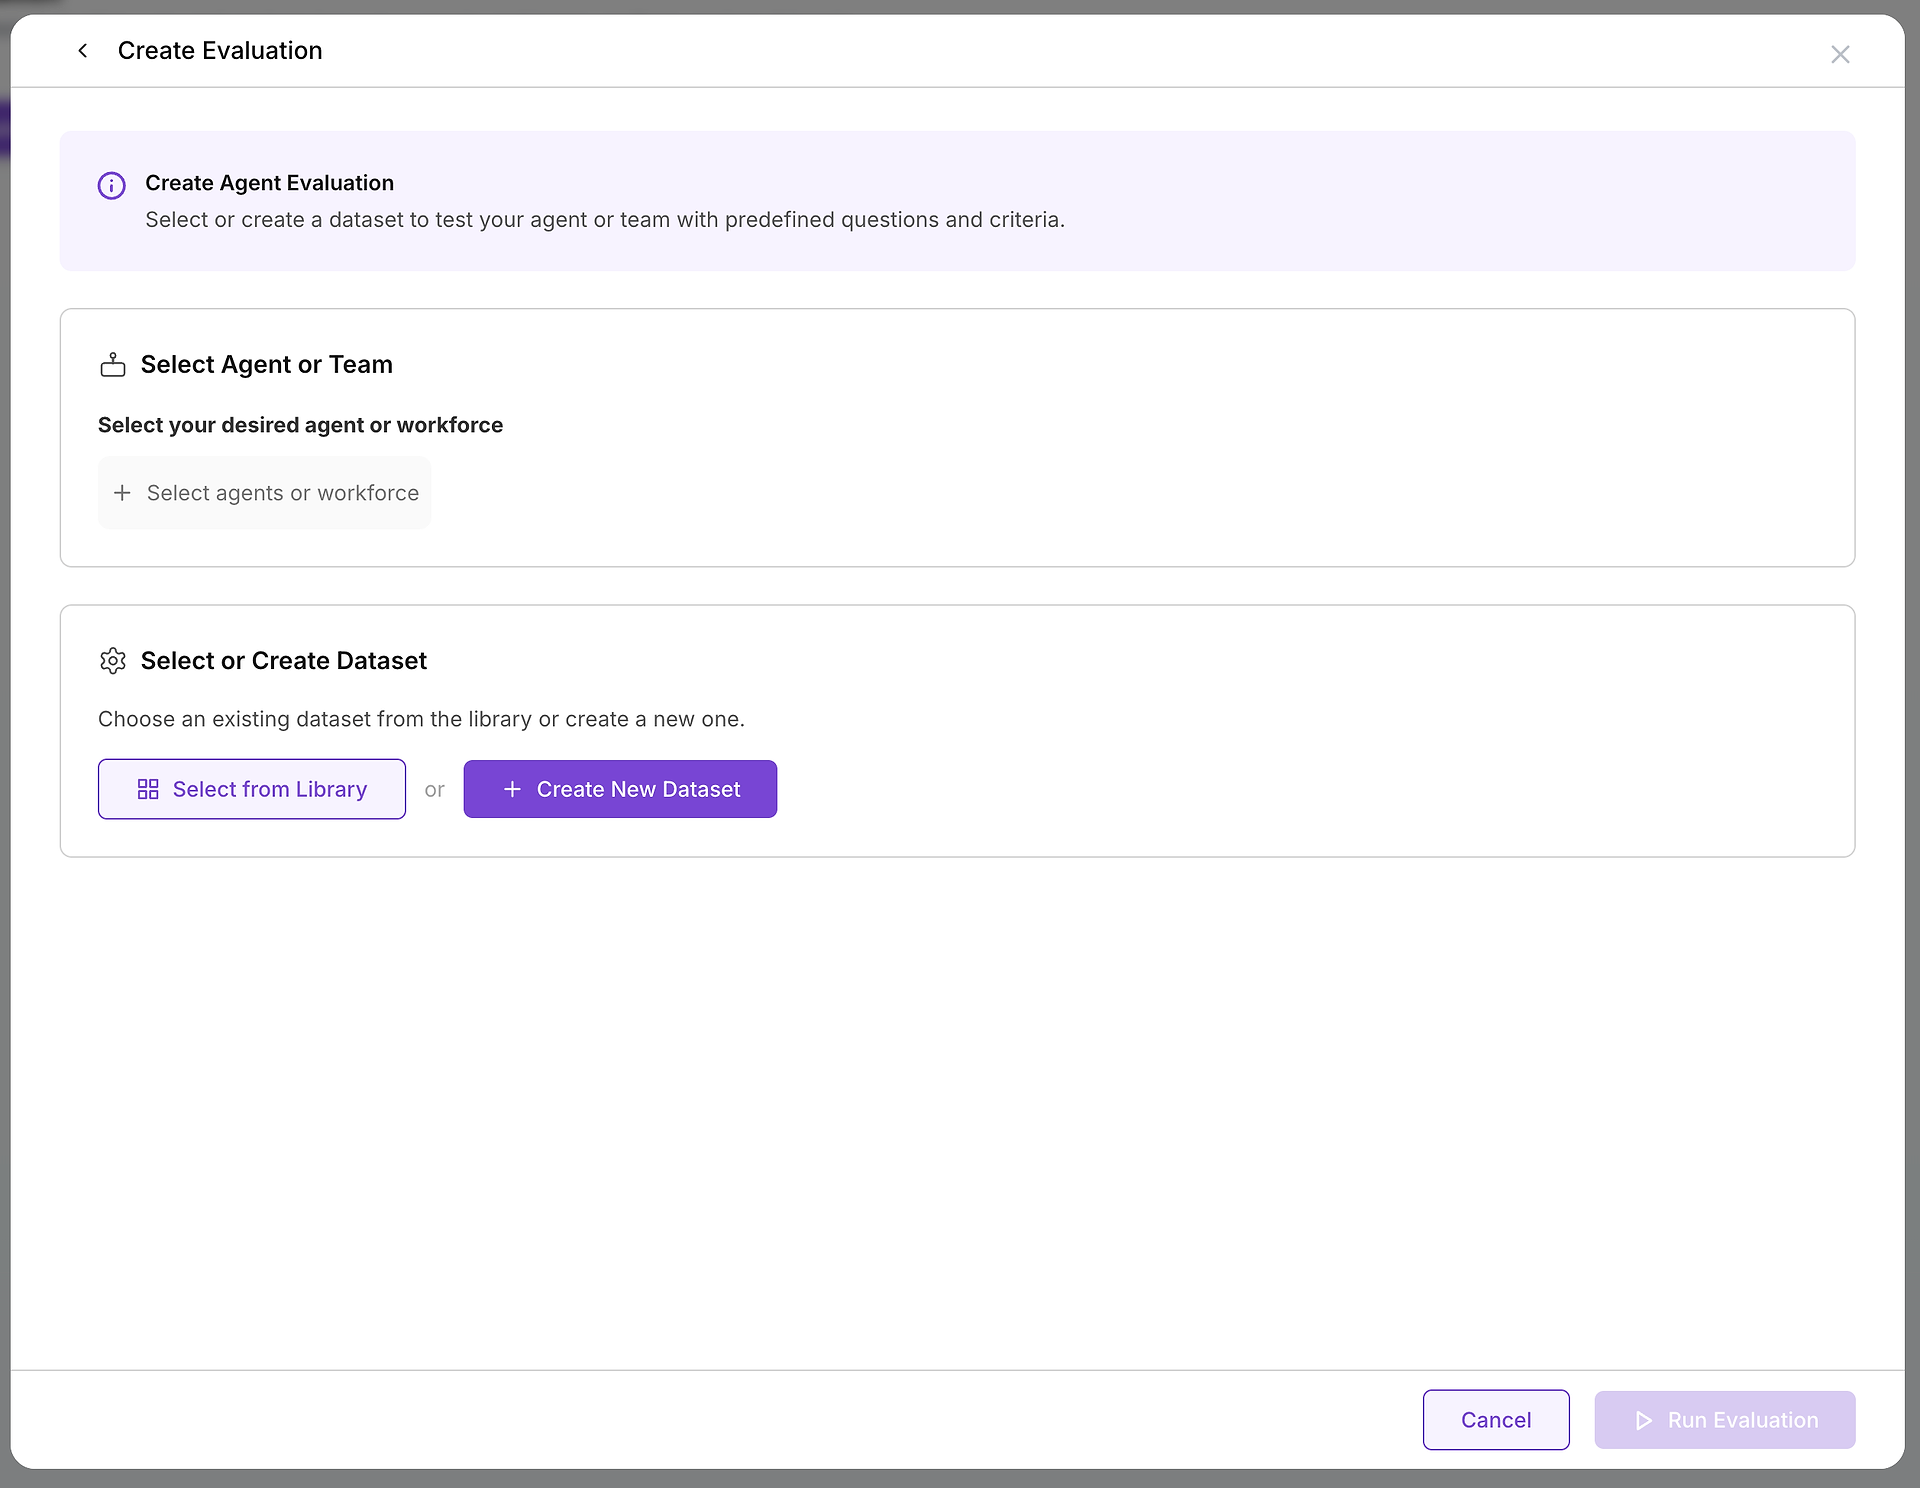Image resolution: width=1920 pixels, height=1488 pixels.
Task: Click the Create Agent Evaluation banner title
Action: tap(269, 183)
